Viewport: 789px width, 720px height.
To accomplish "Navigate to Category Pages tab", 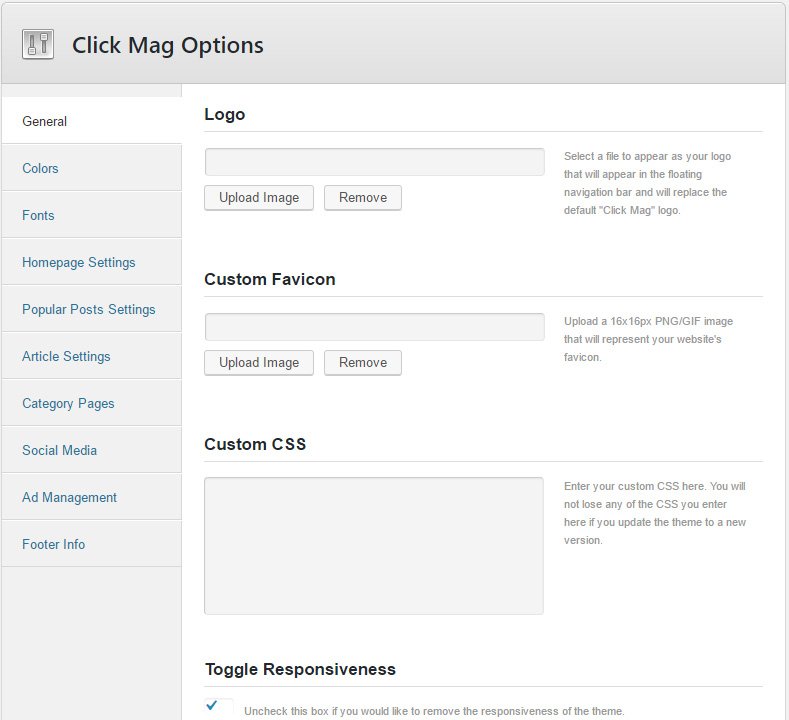I will tap(69, 403).
